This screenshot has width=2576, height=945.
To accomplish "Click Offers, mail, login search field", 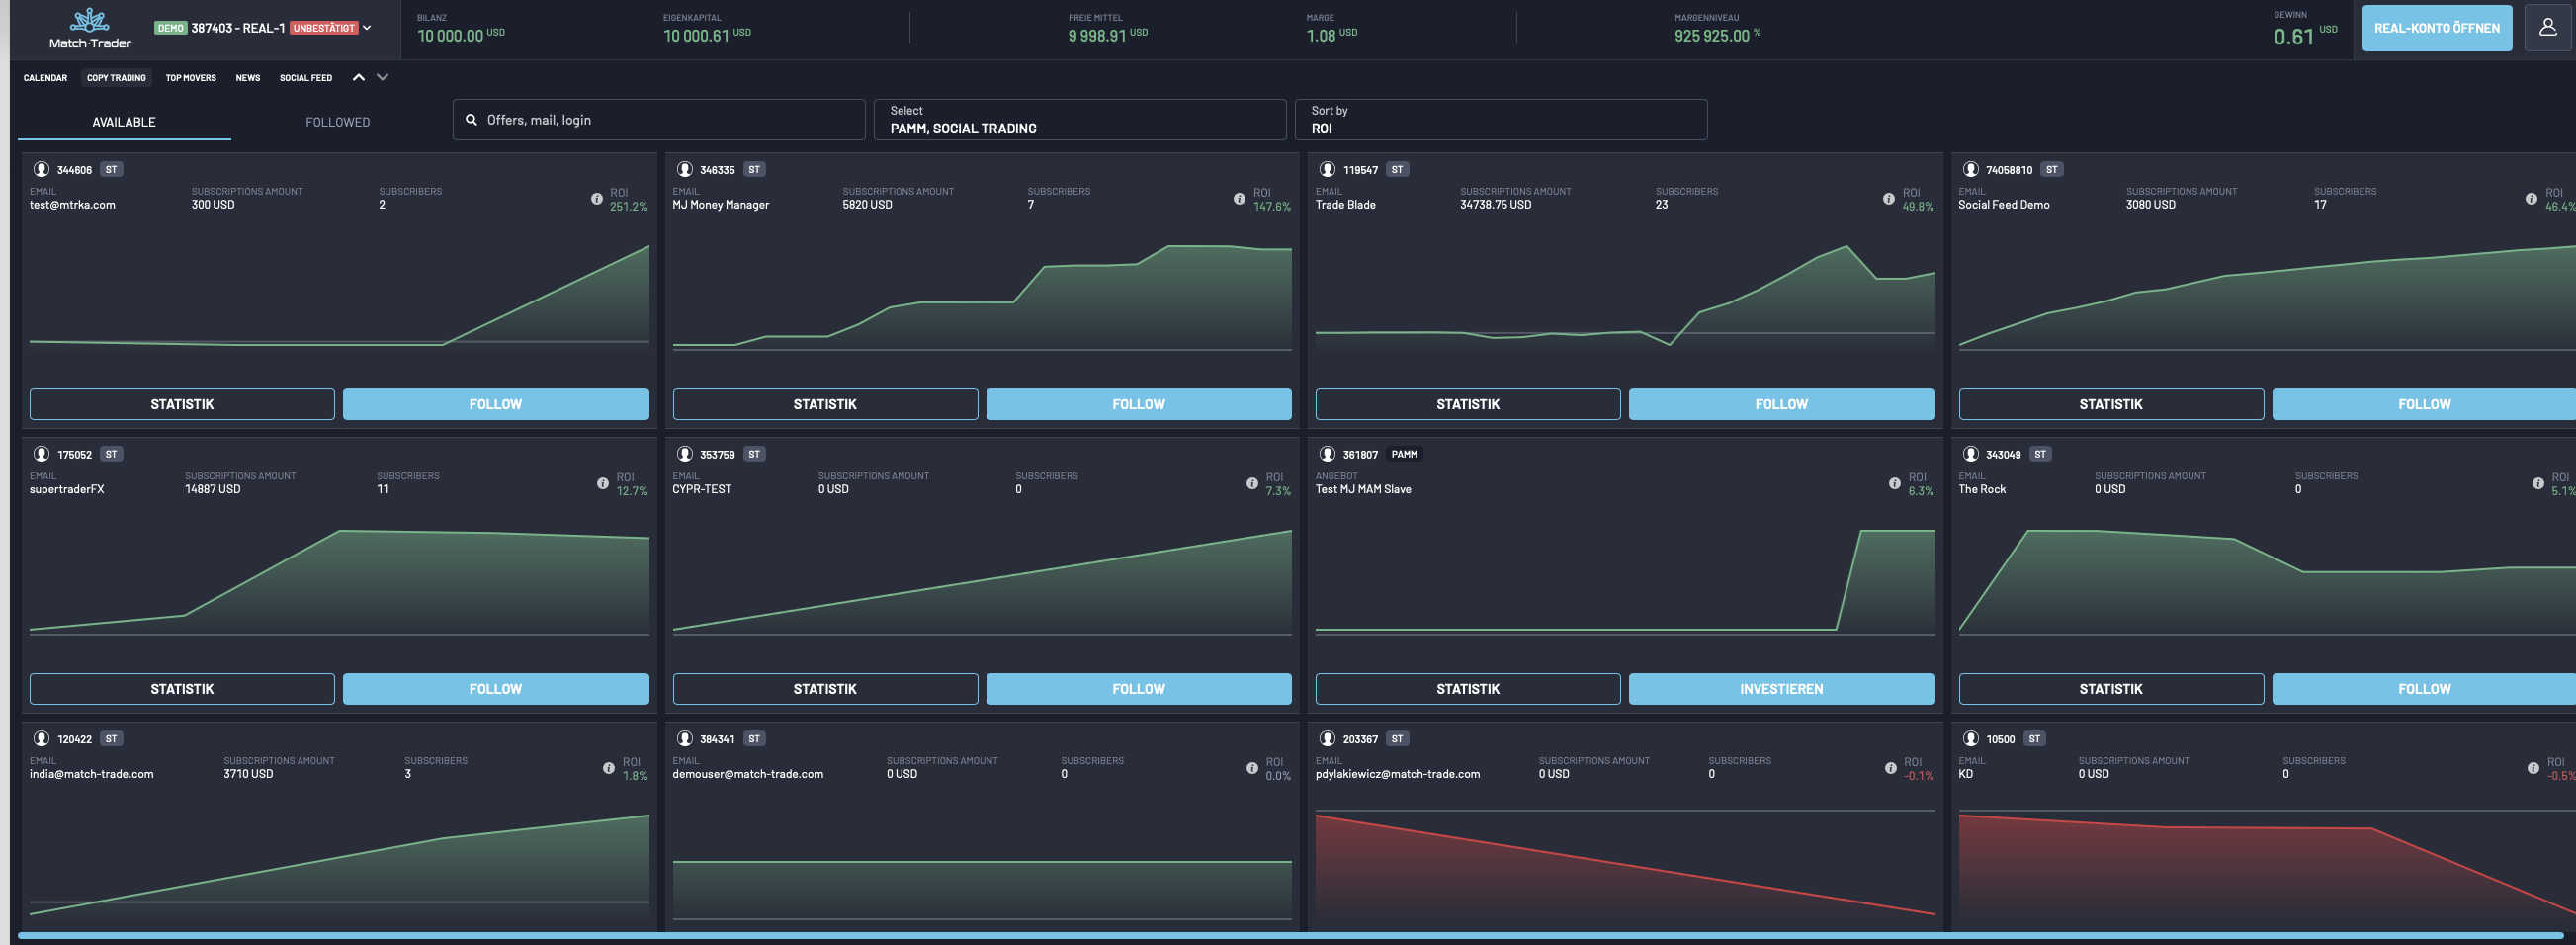I will point(659,120).
